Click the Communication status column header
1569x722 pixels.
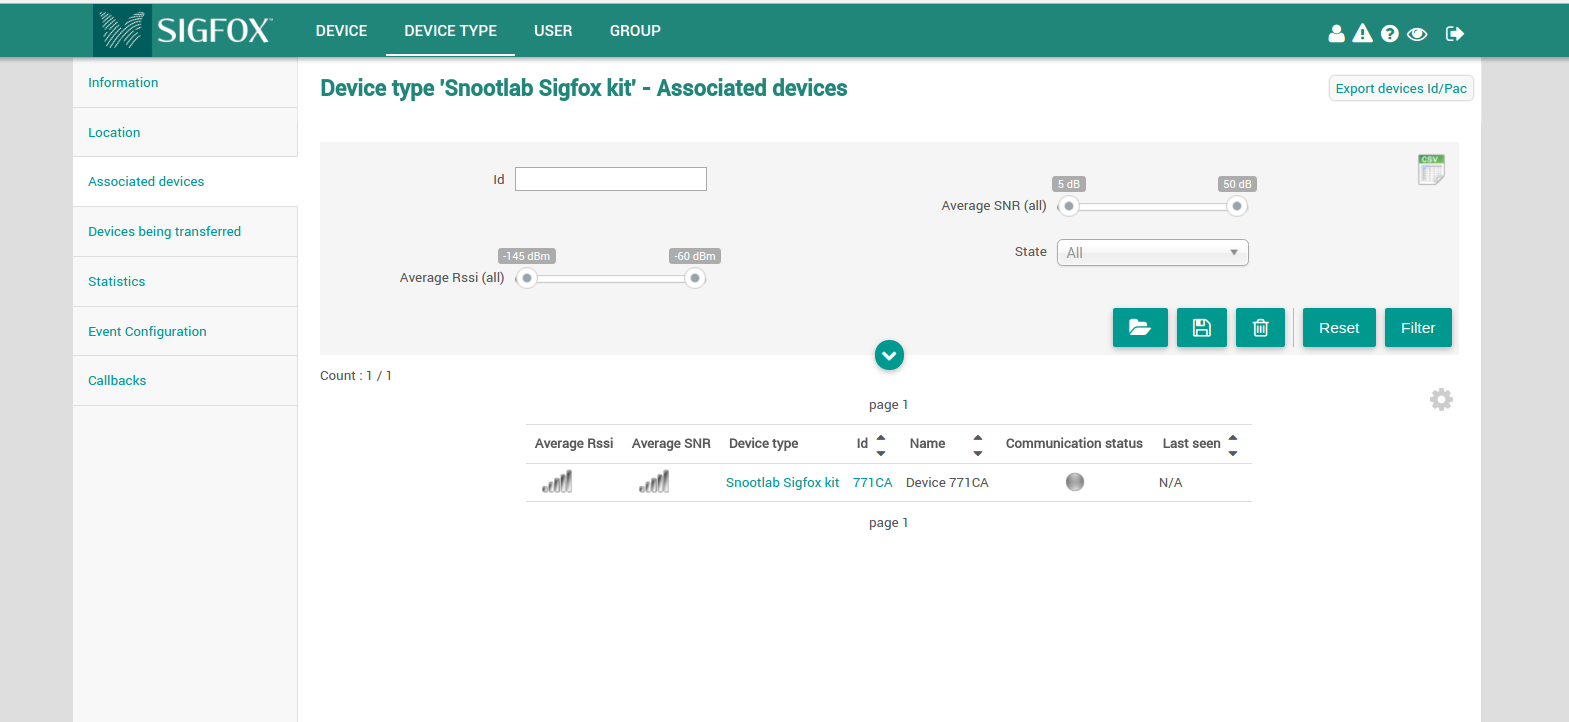pyautogui.click(x=1074, y=444)
